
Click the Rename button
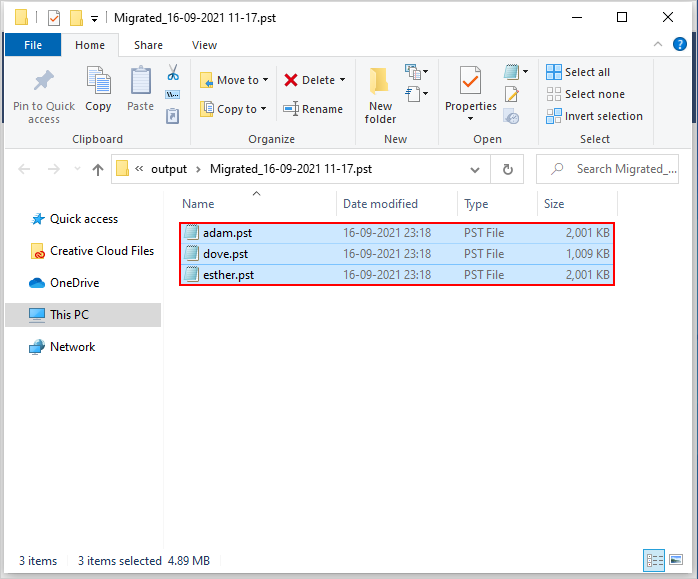click(313, 109)
